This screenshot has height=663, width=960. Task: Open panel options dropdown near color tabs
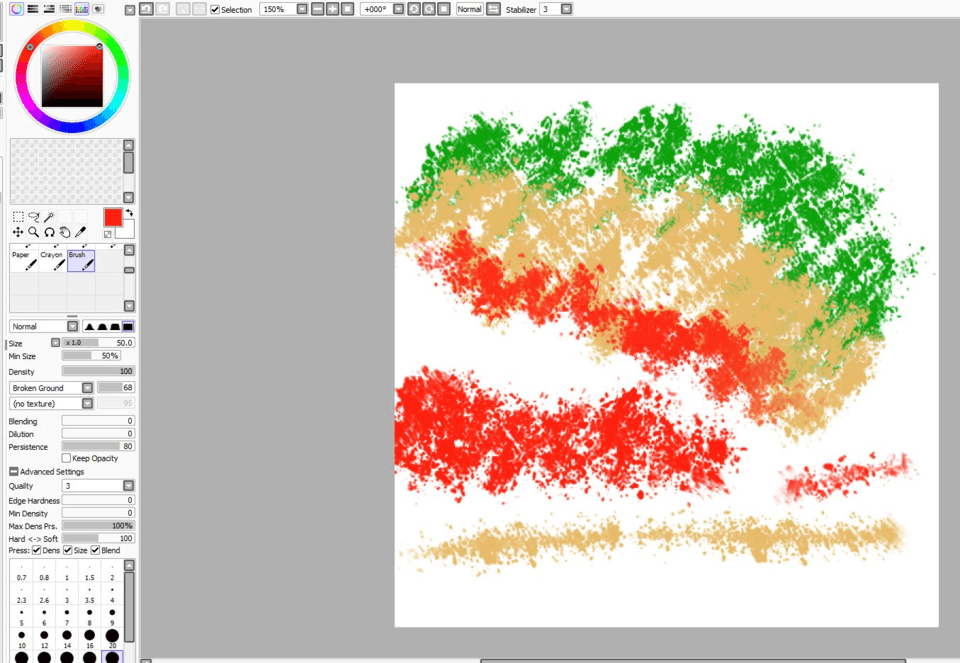click(130, 10)
